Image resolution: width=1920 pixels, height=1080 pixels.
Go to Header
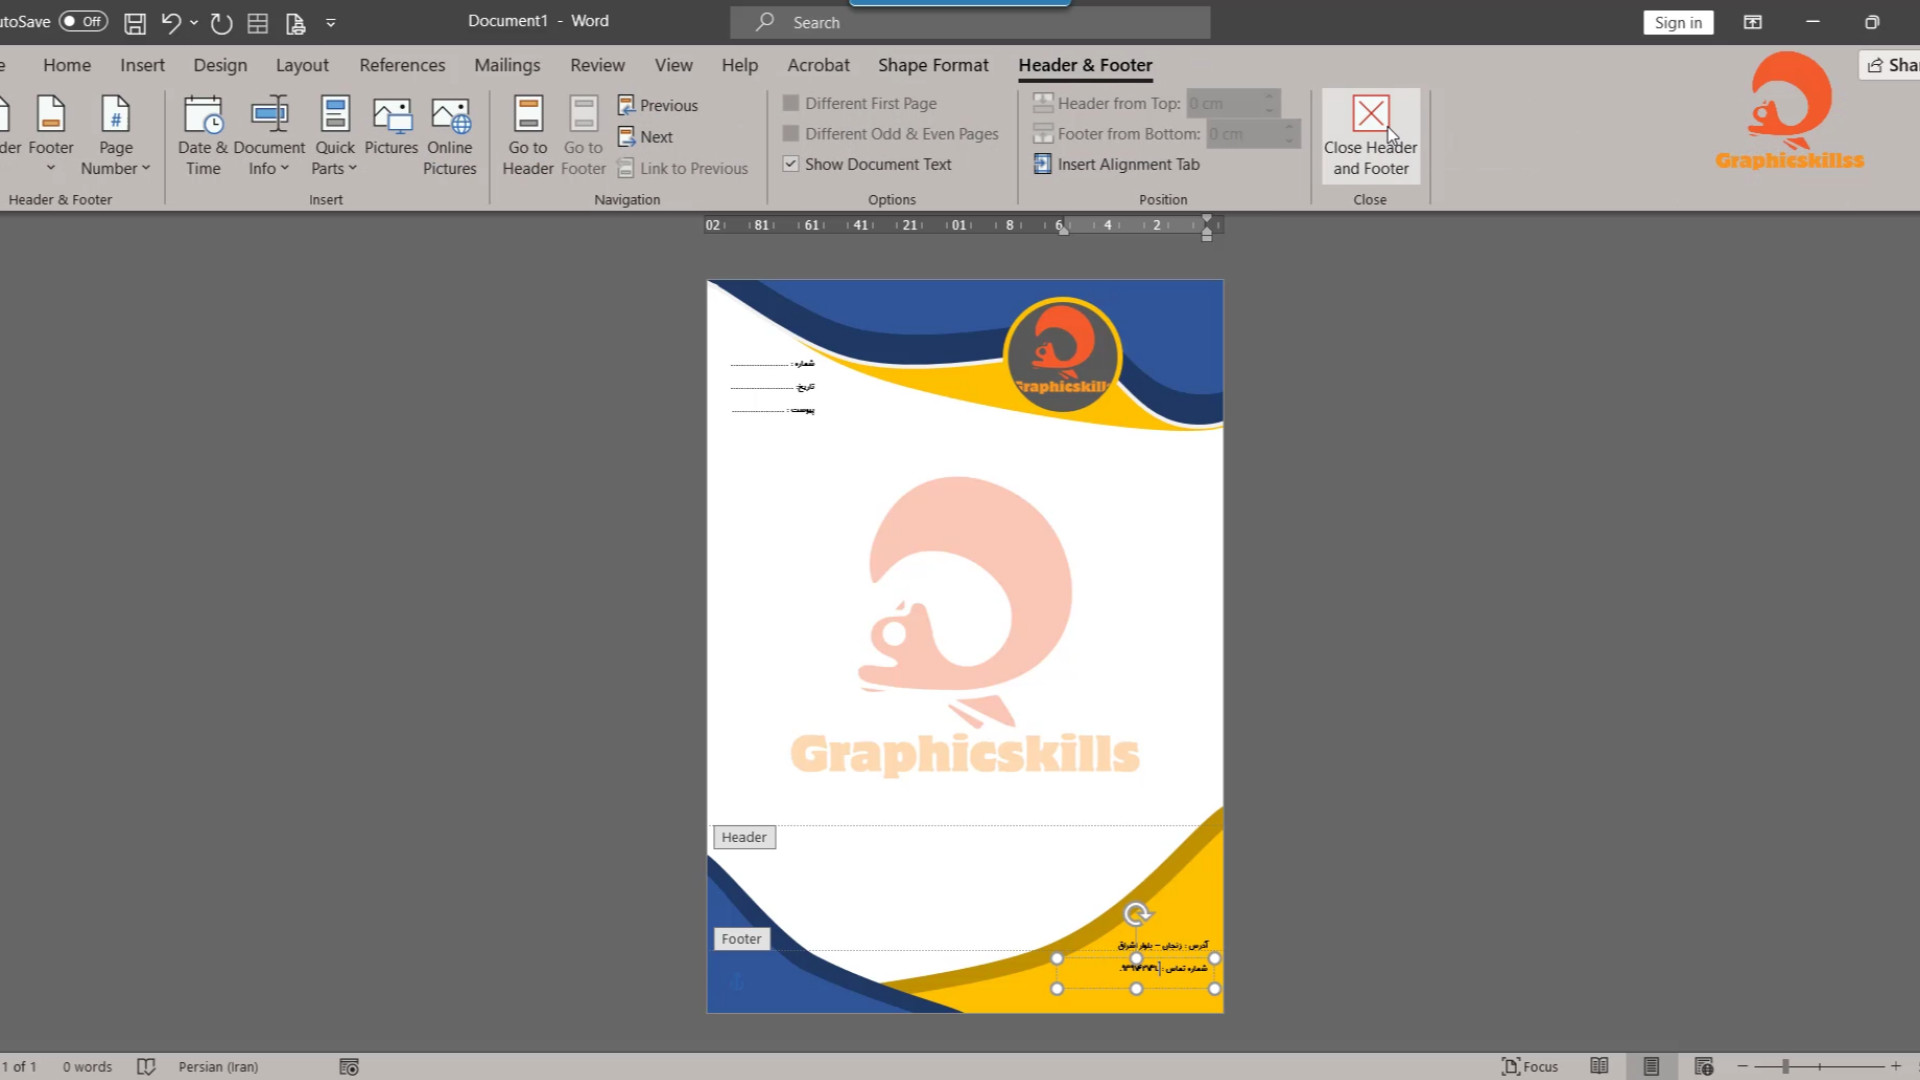tap(528, 136)
